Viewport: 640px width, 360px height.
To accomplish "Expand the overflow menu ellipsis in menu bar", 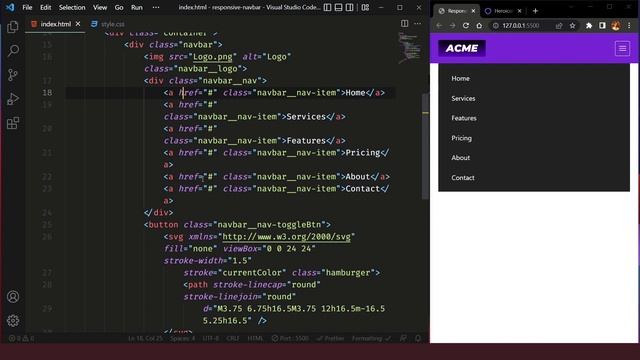I will pos(156,7).
